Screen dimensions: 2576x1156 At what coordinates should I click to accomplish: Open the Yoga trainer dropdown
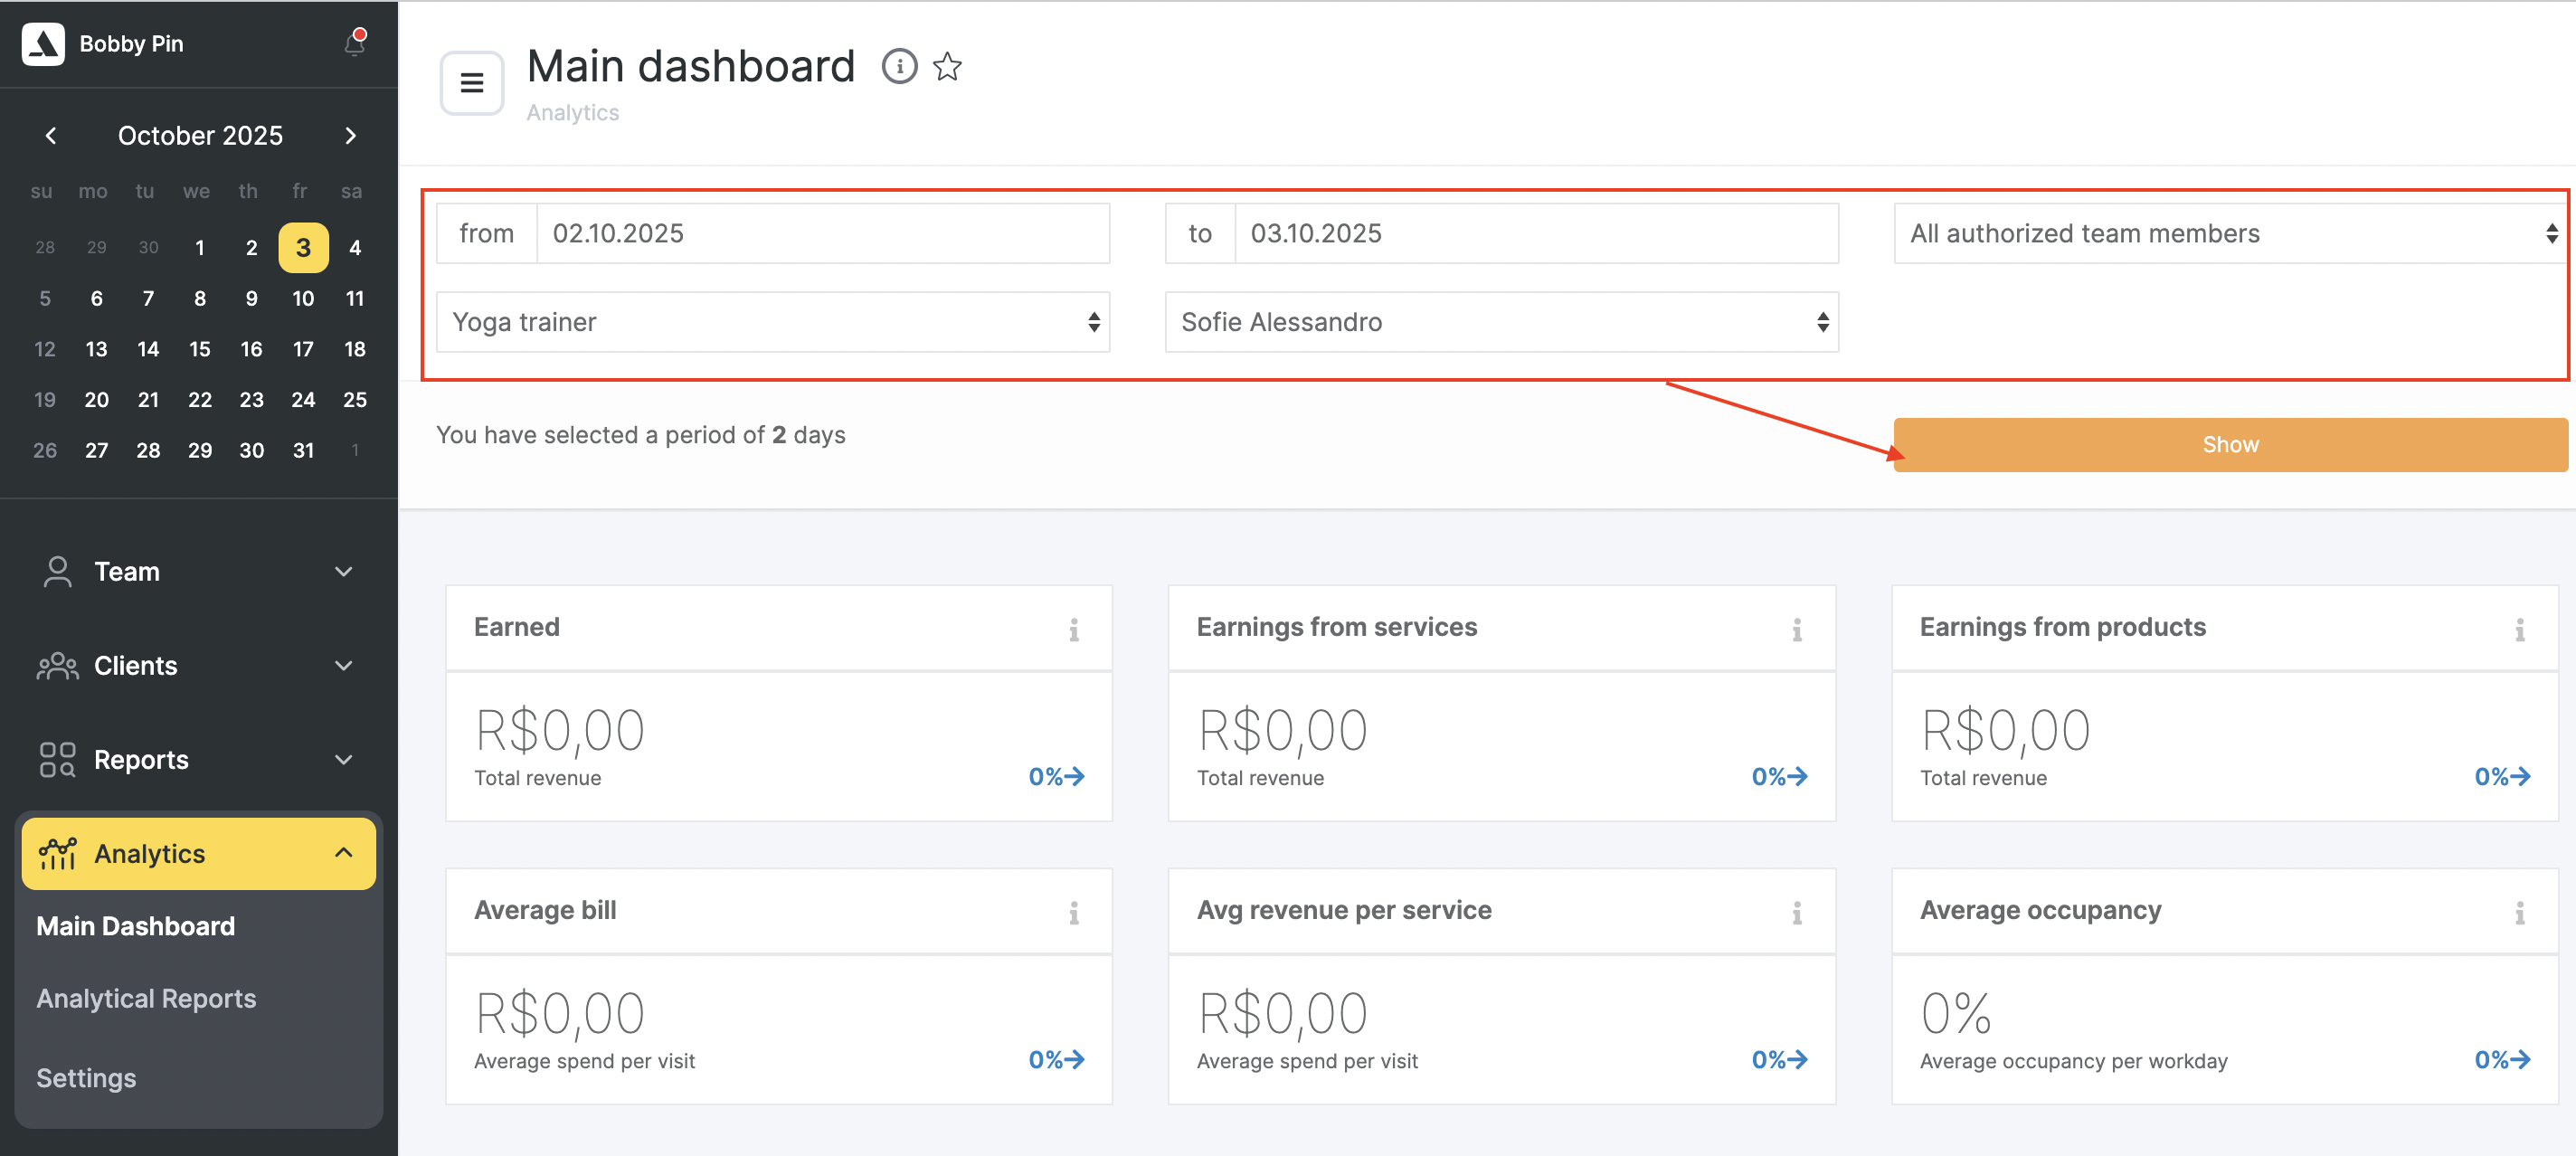[x=773, y=322]
